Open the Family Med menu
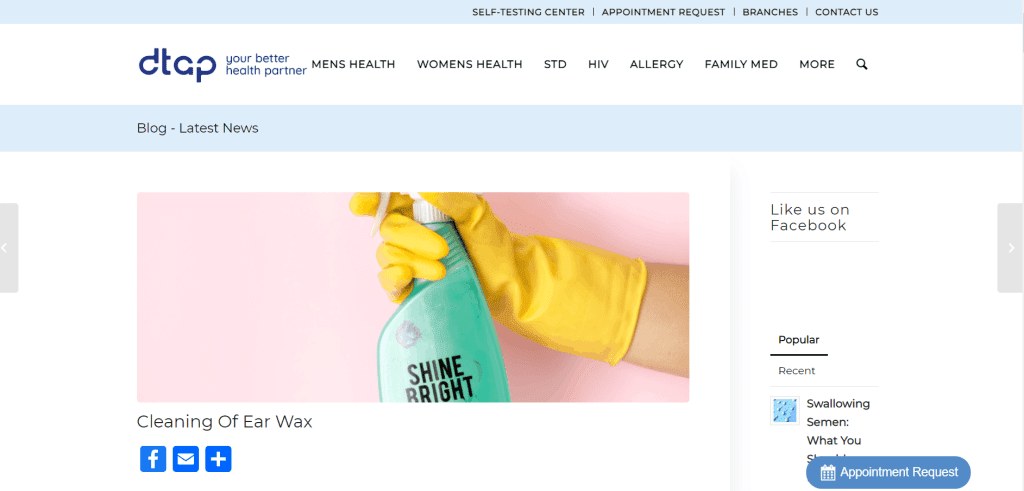 tap(741, 64)
